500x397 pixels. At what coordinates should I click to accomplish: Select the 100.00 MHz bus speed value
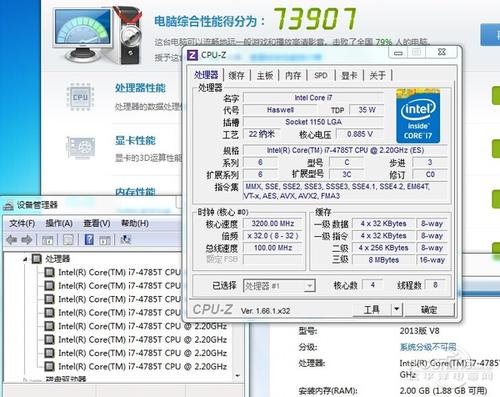point(273,248)
